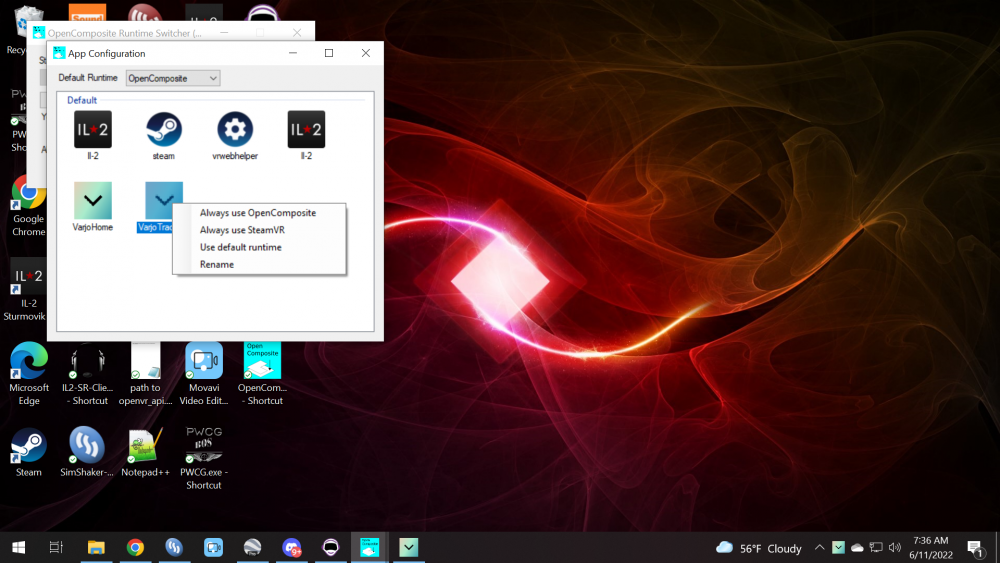Expand the hidden system tray icons chevron
Viewport: 1000px width, 563px height.
point(820,548)
